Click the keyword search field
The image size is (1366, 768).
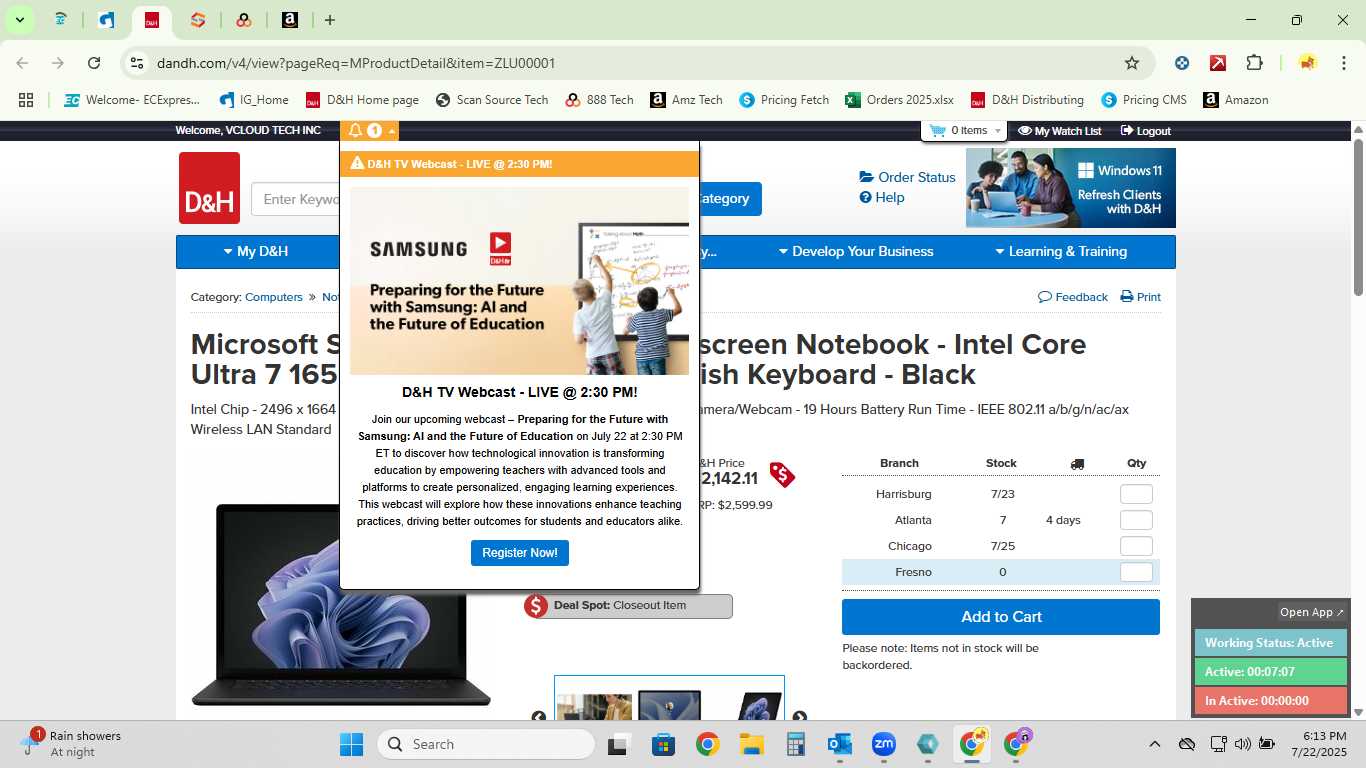point(296,199)
